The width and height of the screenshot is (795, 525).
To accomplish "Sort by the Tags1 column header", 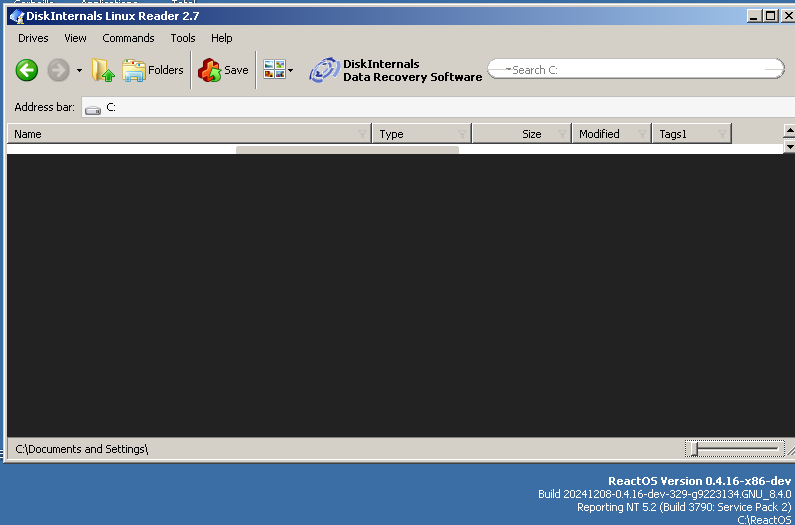I will point(692,134).
